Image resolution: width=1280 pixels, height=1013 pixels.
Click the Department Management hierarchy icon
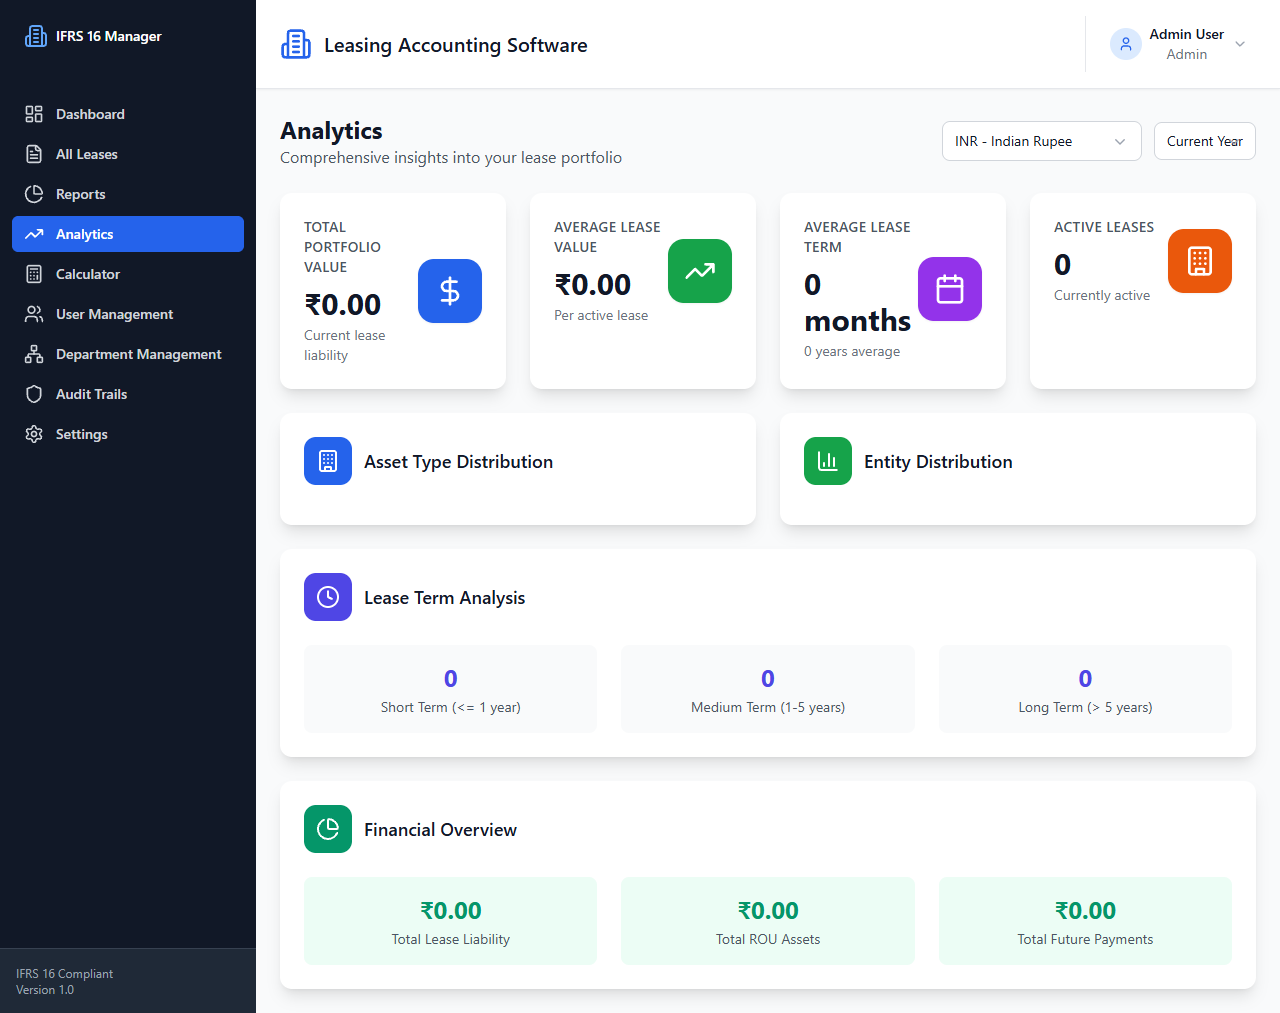pos(34,354)
